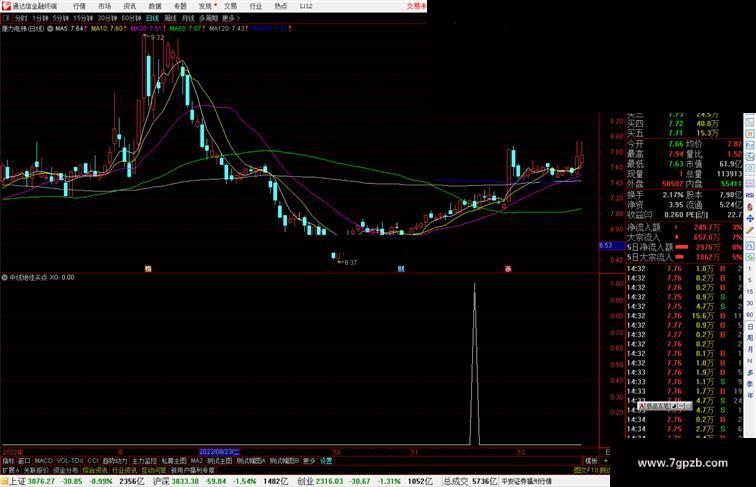Expand the 更多 periods list in top bar

tap(230, 18)
